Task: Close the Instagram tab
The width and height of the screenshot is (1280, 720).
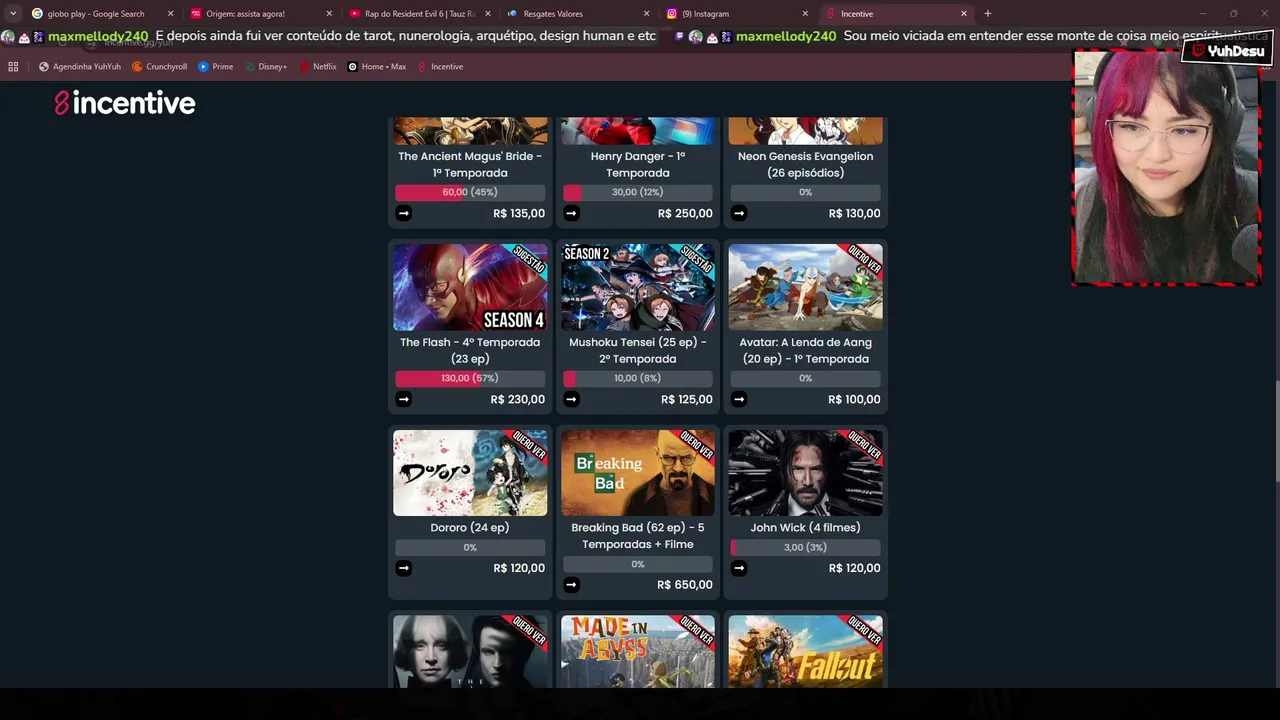Action: [x=805, y=14]
